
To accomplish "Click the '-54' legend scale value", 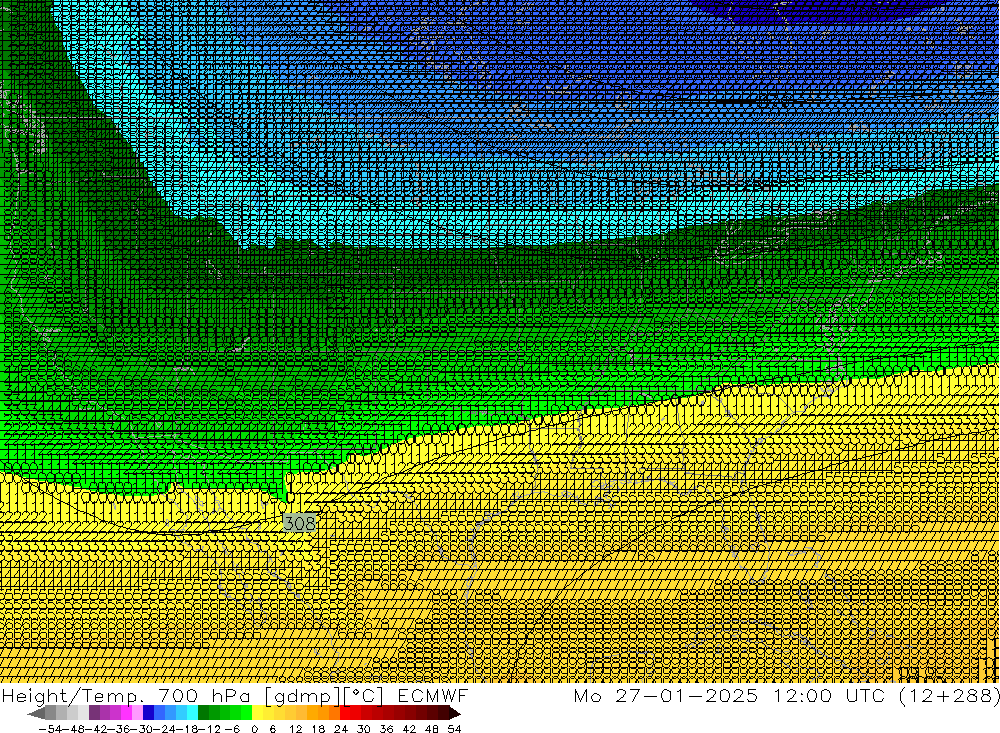I will [50, 729].
